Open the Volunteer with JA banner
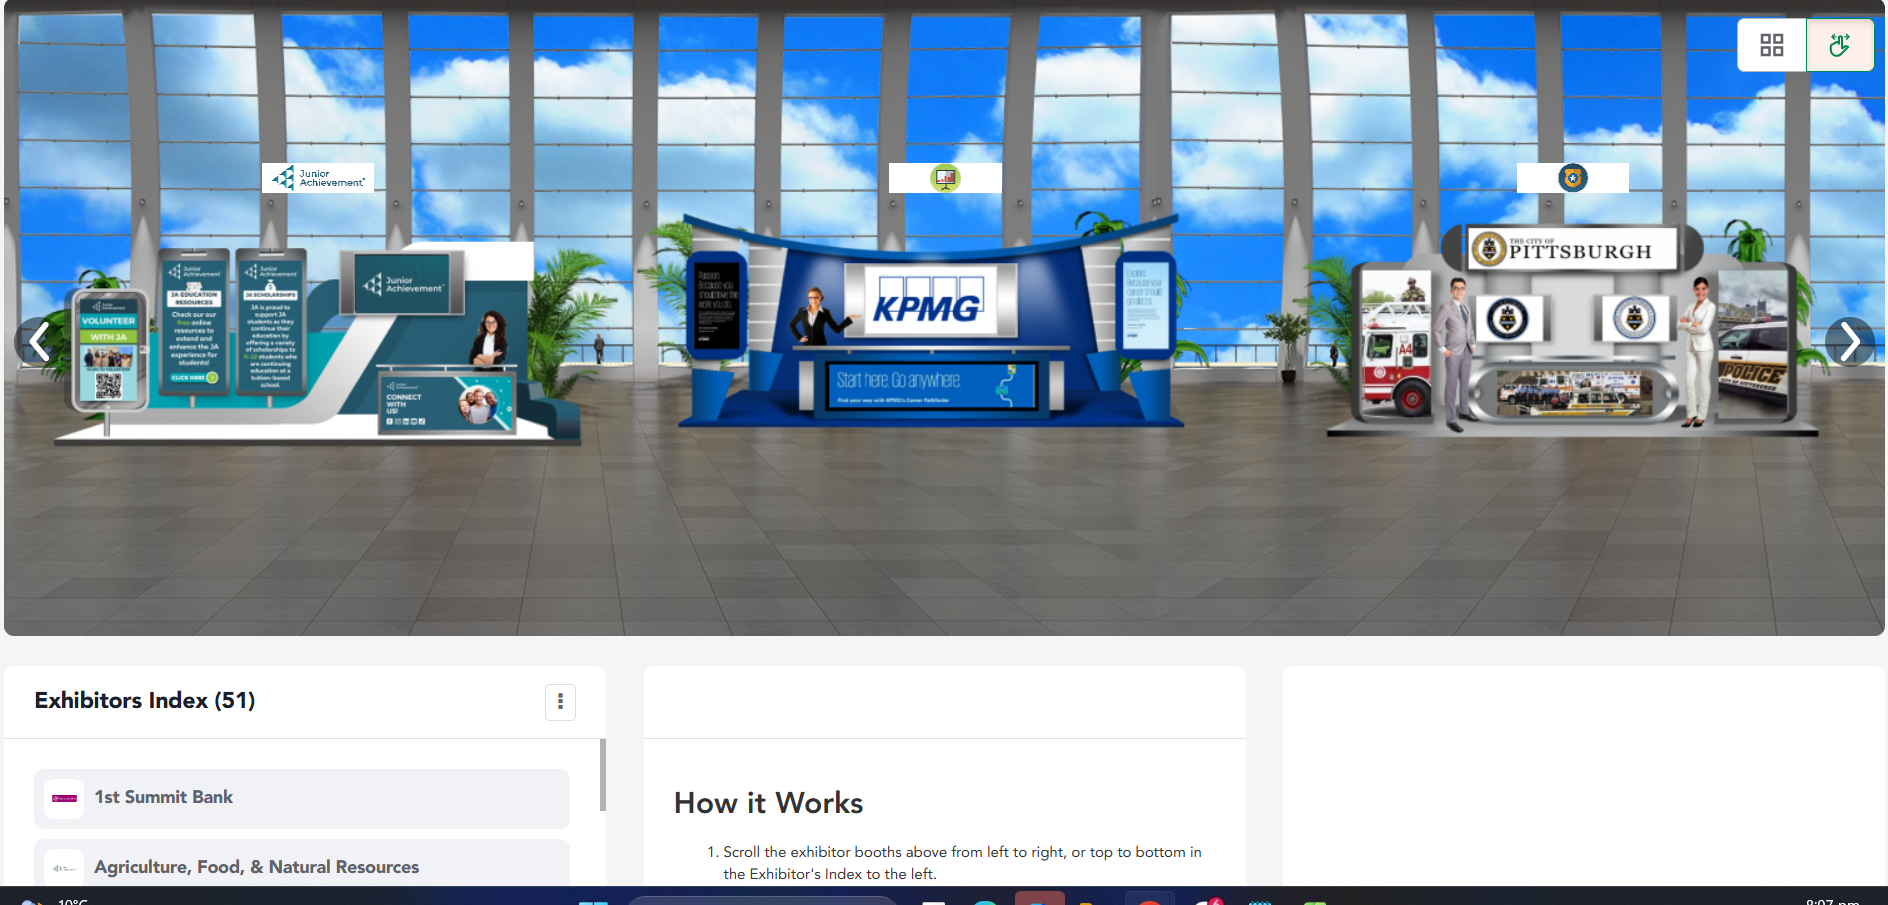Viewport: 1888px width, 905px height. tap(108, 350)
